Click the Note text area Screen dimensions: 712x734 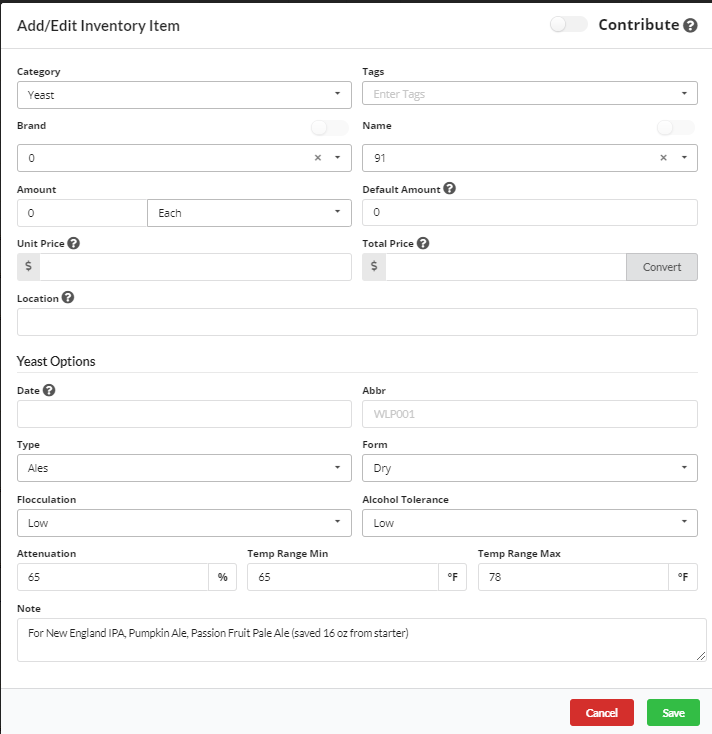[361, 640]
